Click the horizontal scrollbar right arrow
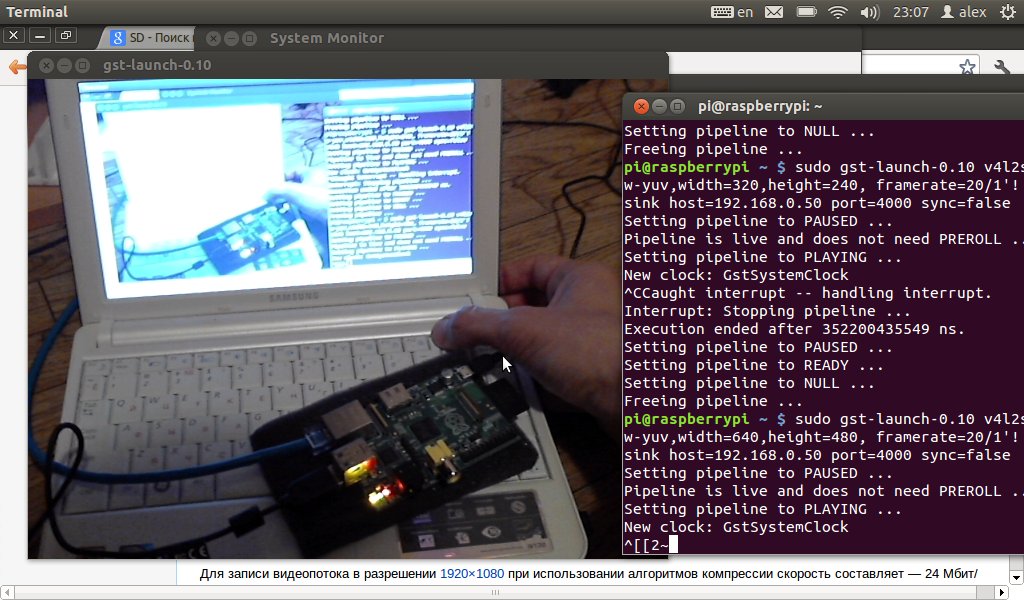This screenshot has height=600, width=1024. point(1002,593)
